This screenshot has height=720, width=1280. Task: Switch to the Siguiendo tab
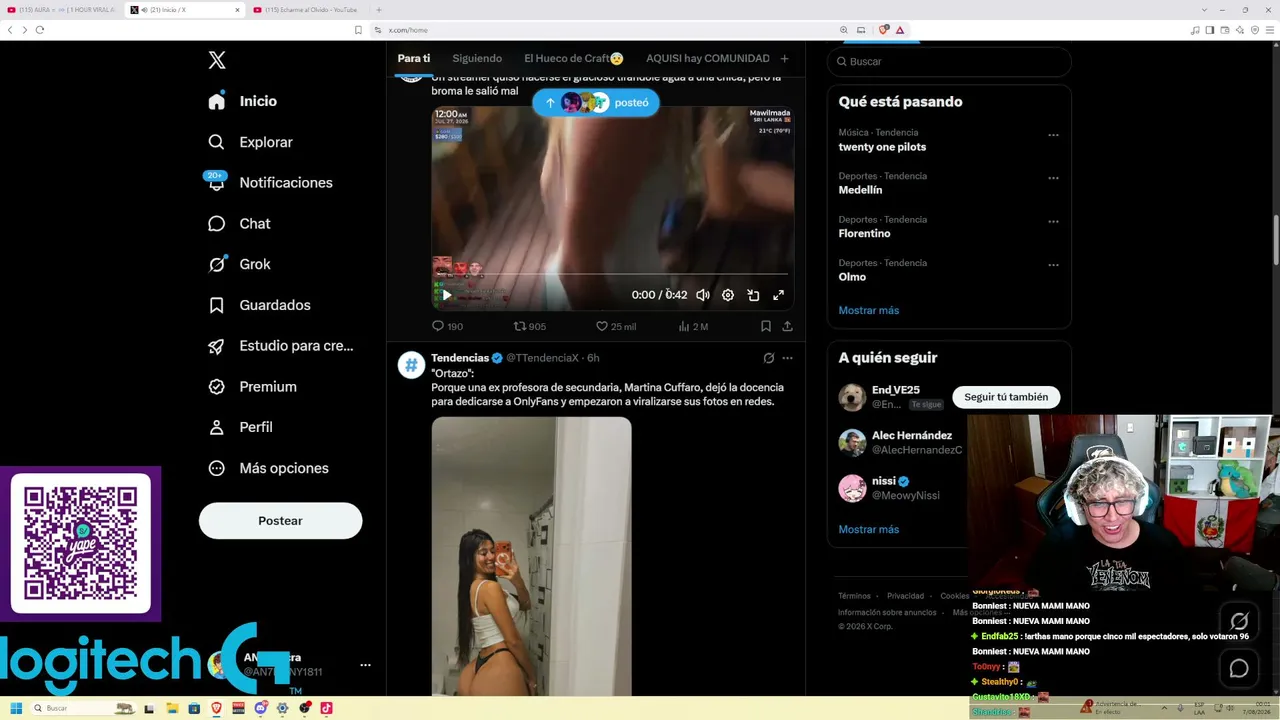pos(477,58)
